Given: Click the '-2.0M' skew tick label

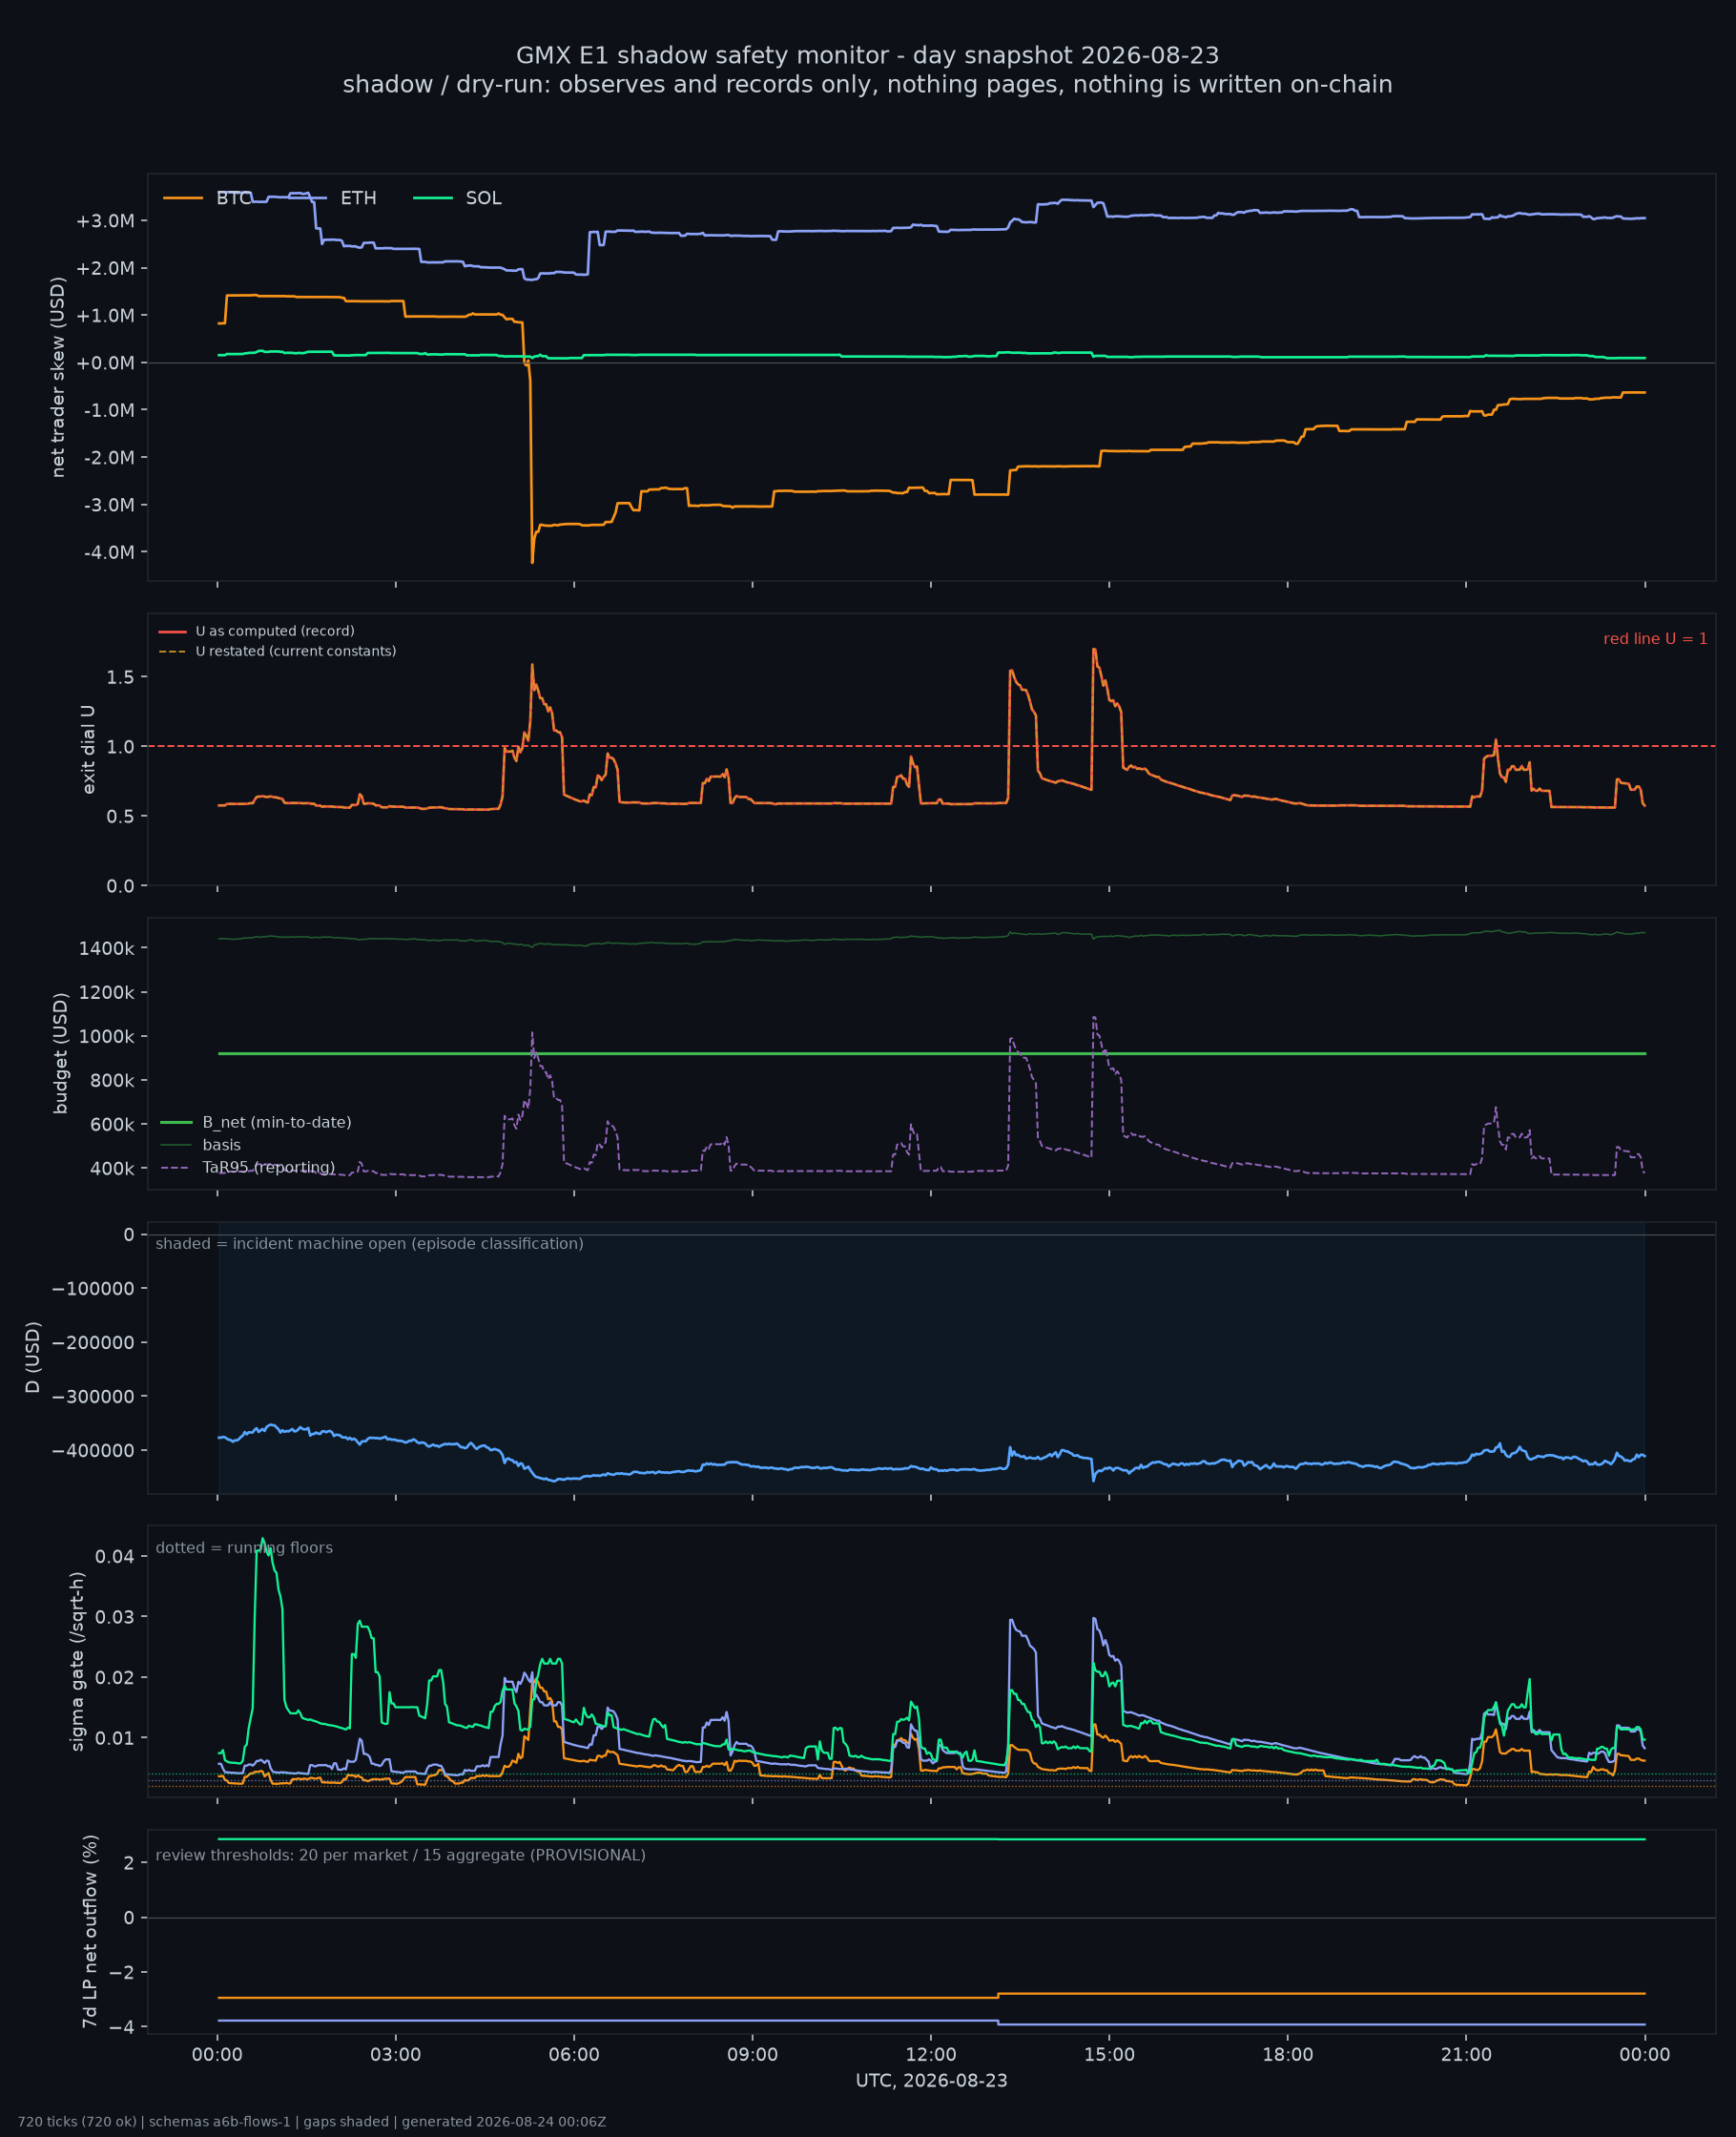Looking at the screenshot, I should click(x=109, y=457).
